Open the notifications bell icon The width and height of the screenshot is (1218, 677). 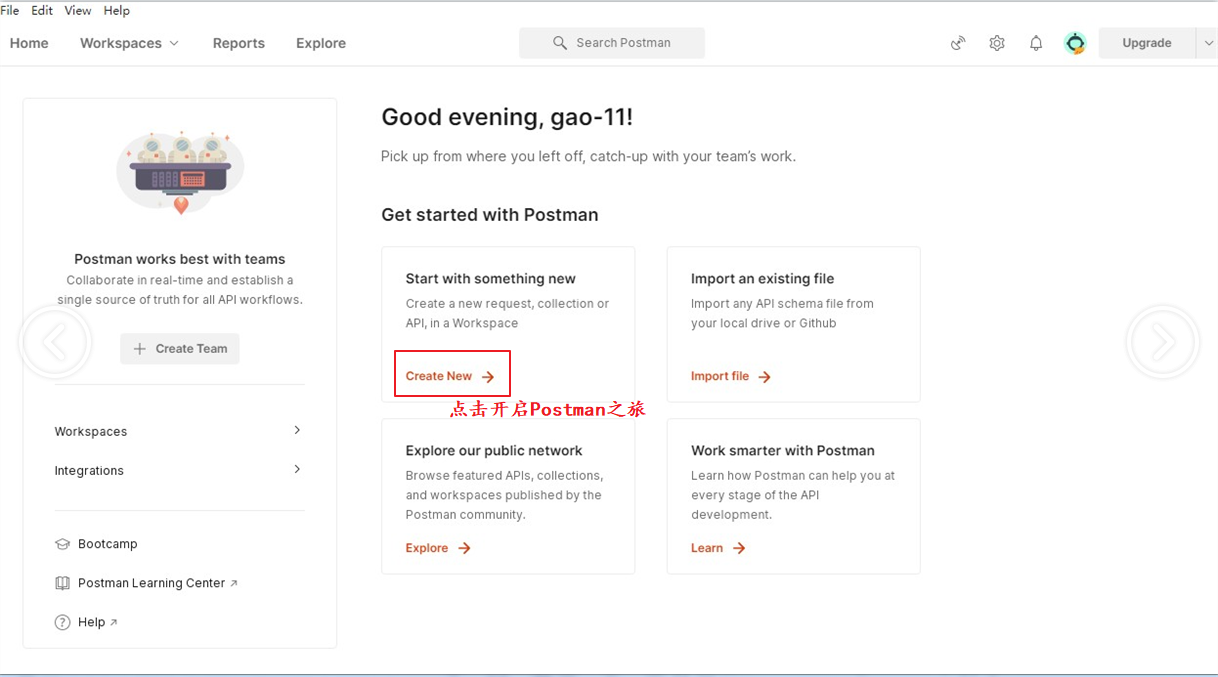1036,43
